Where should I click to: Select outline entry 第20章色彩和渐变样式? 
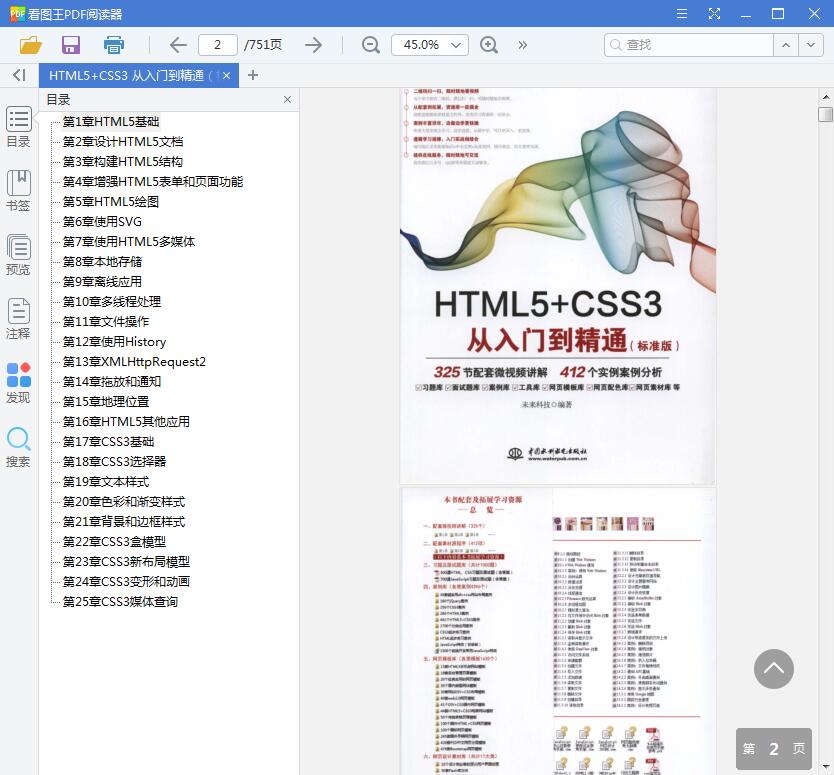[124, 502]
